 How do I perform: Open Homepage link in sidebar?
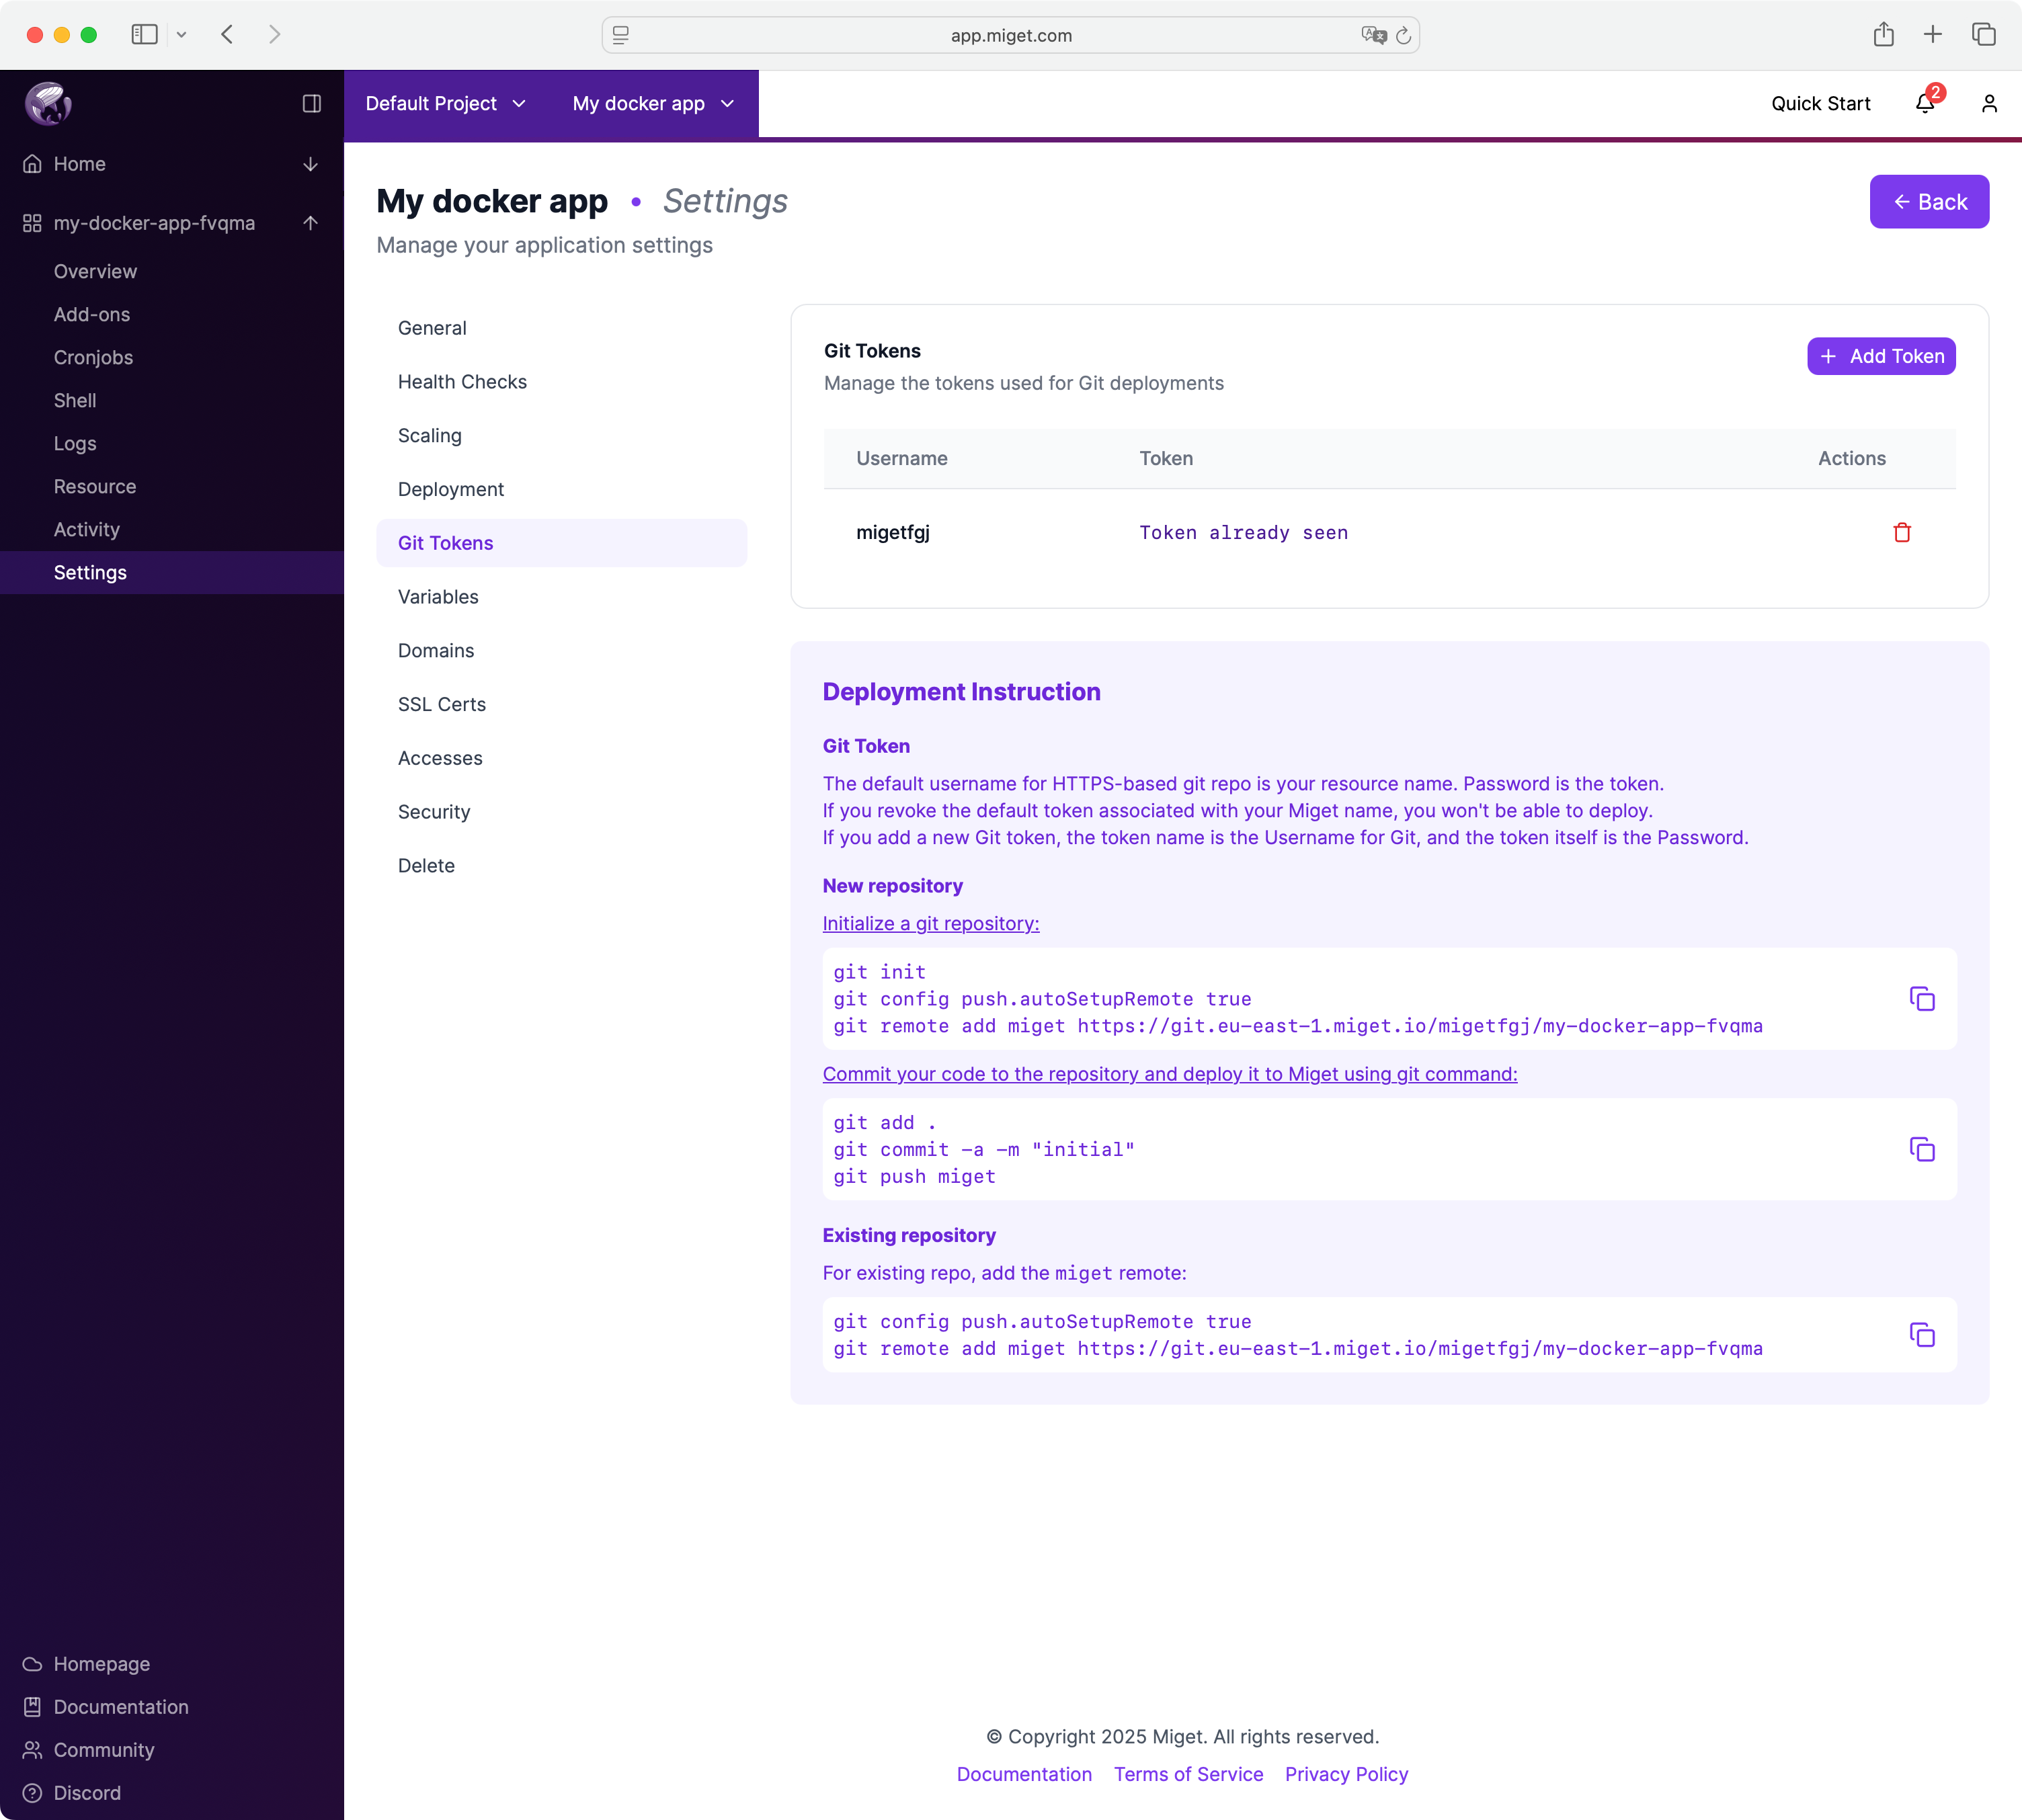tap(101, 1663)
